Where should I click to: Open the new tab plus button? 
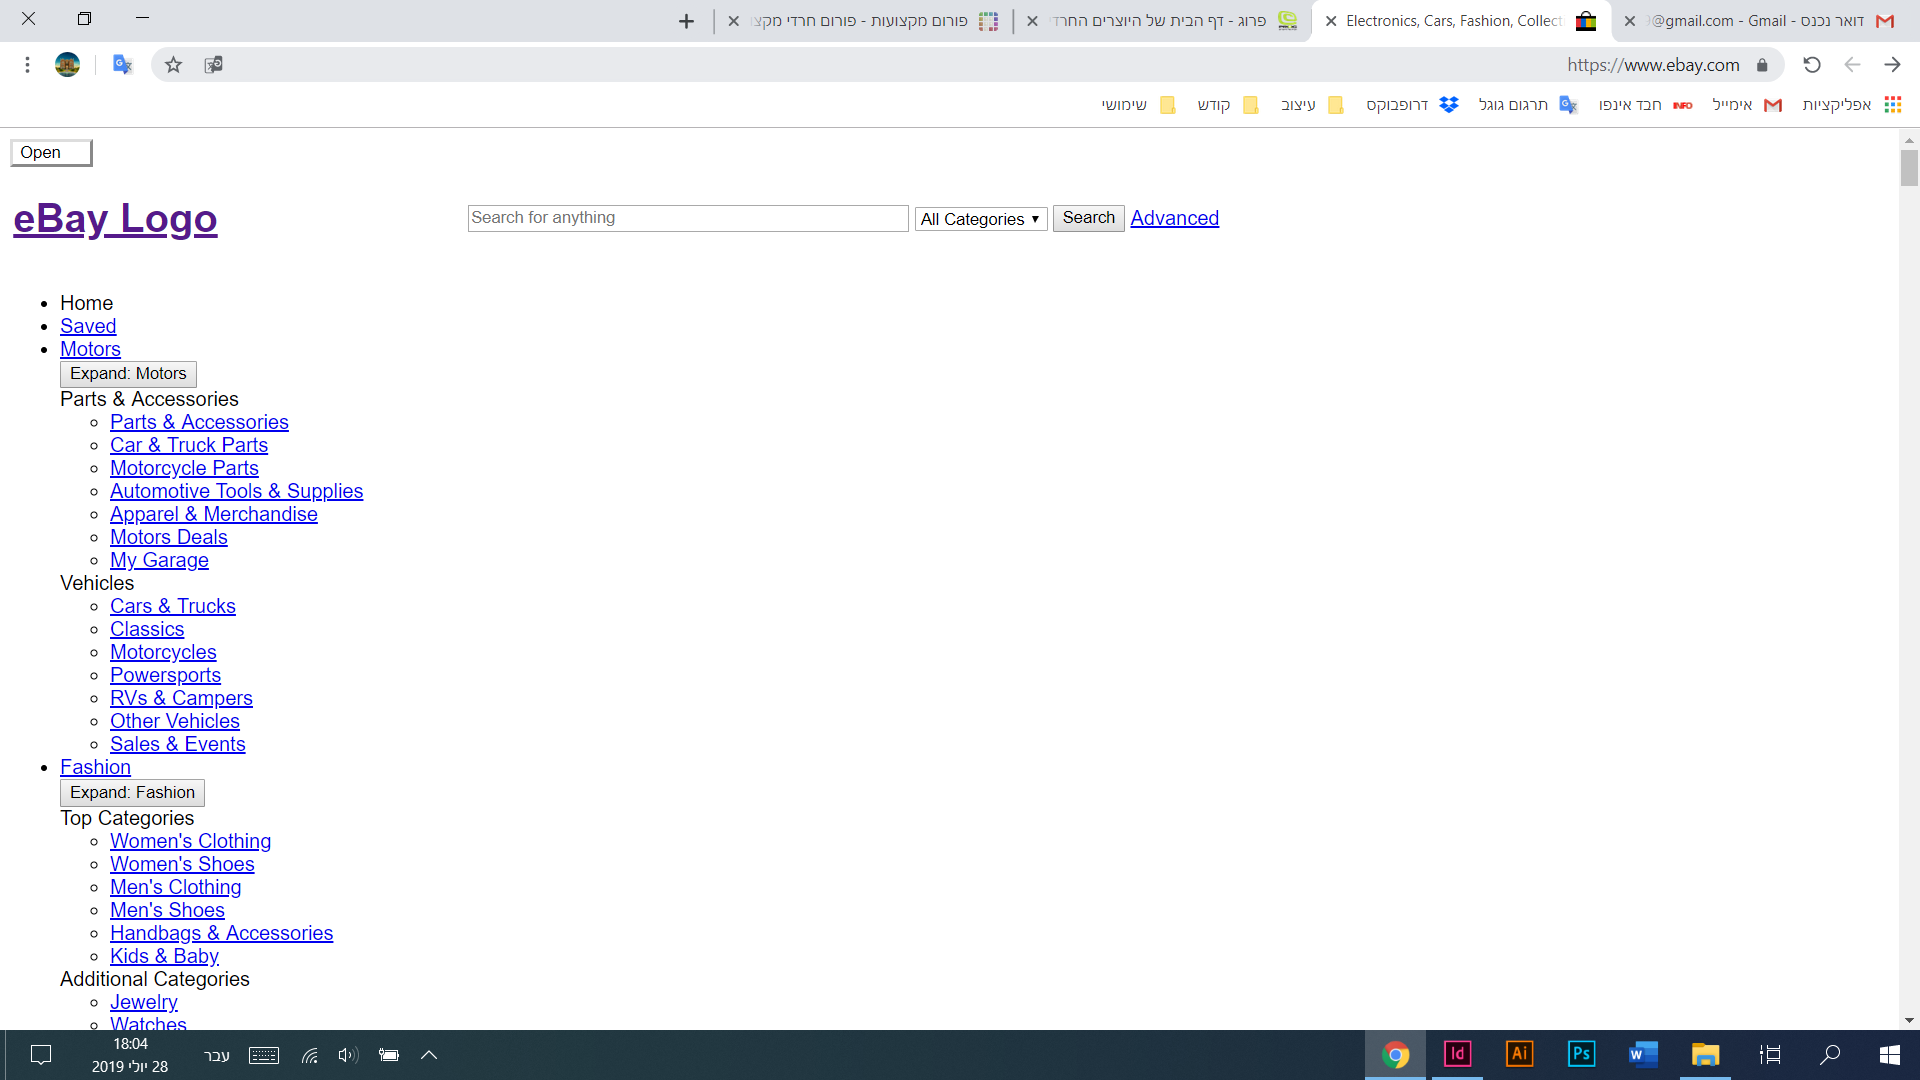[686, 21]
